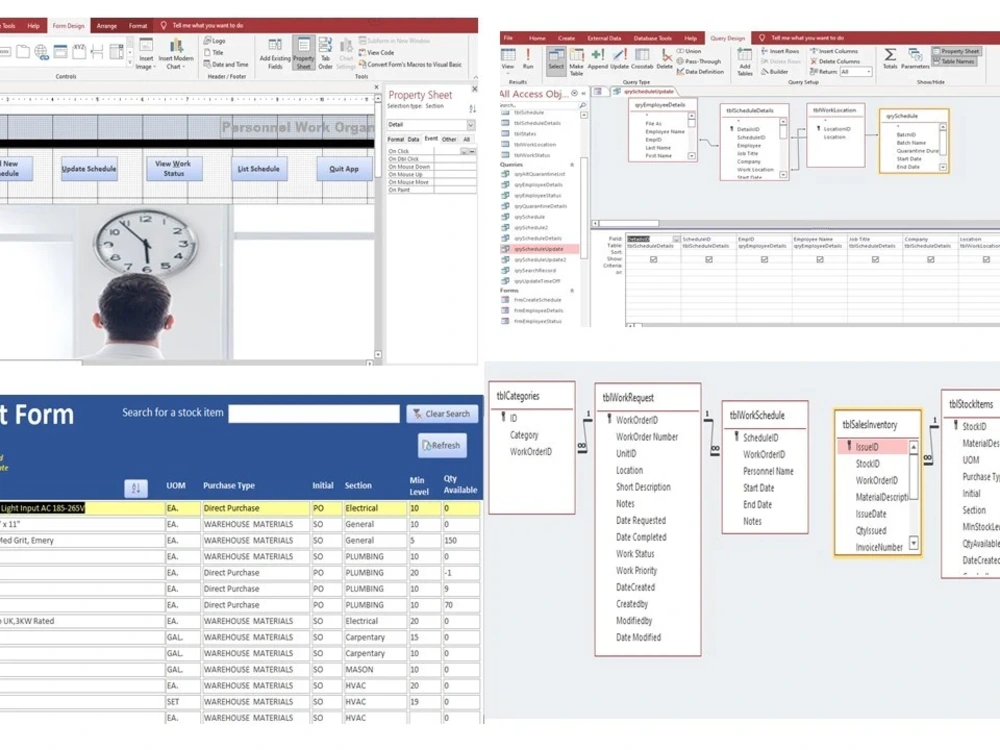Open the Detail section selector dropdown
Screen dimensions: 1000x750
coord(471,125)
